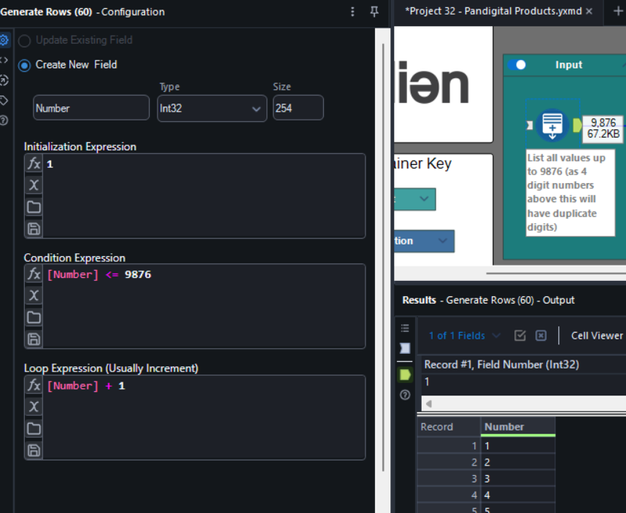626x513 pixels.
Task: Click the Number column header in Results
Action: click(518, 427)
